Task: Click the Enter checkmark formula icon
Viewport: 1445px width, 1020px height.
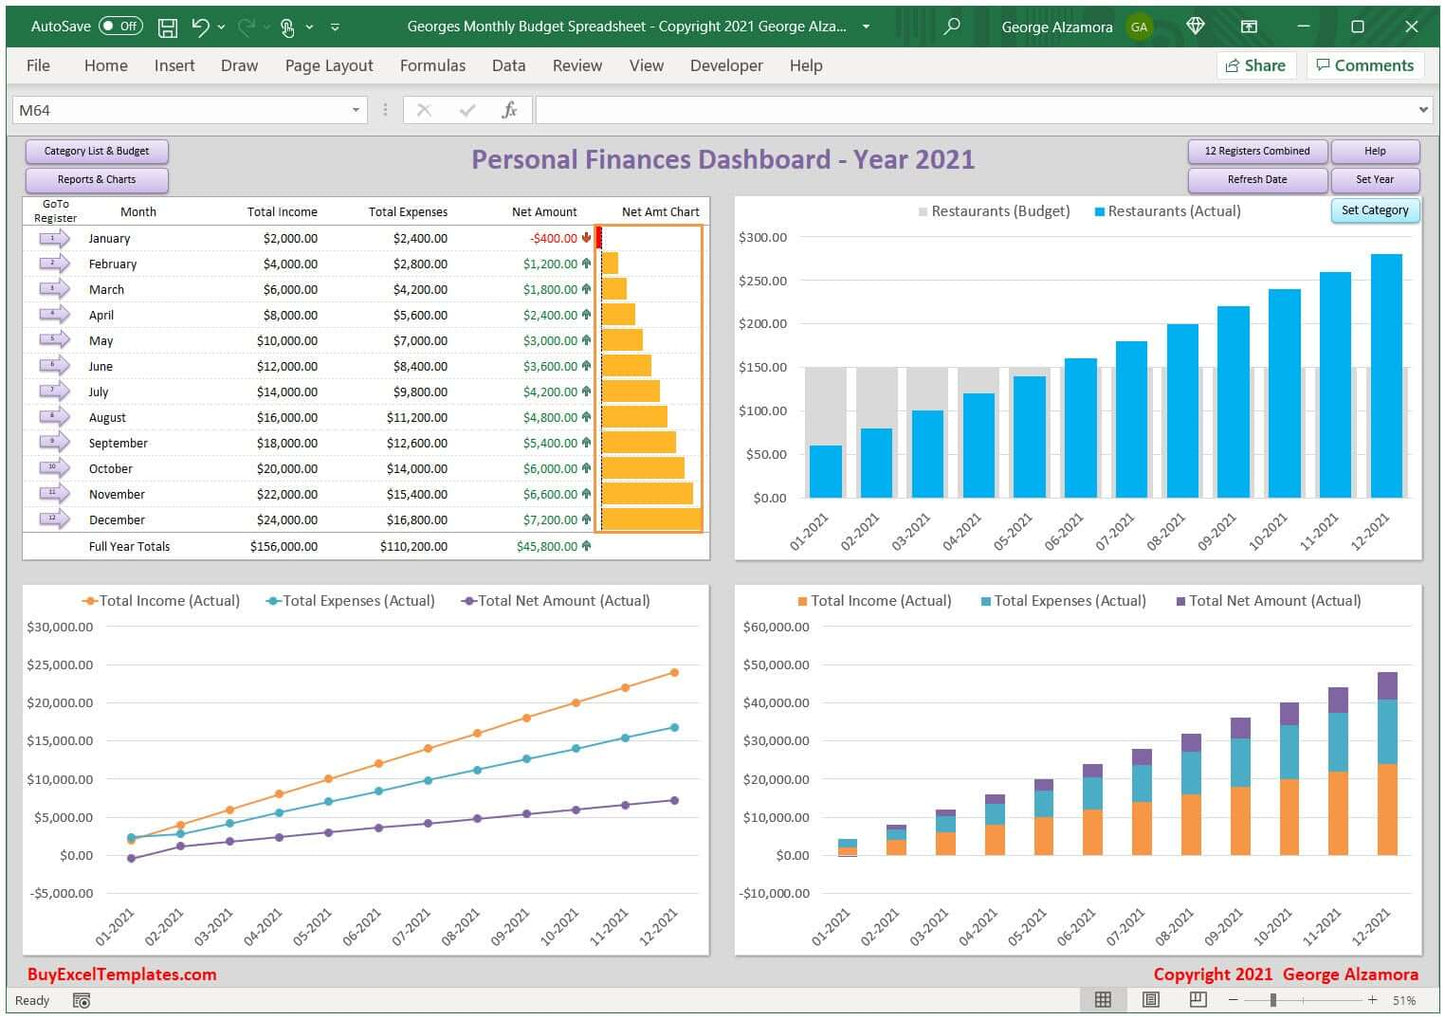Action: pyautogui.click(x=467, y=110)
